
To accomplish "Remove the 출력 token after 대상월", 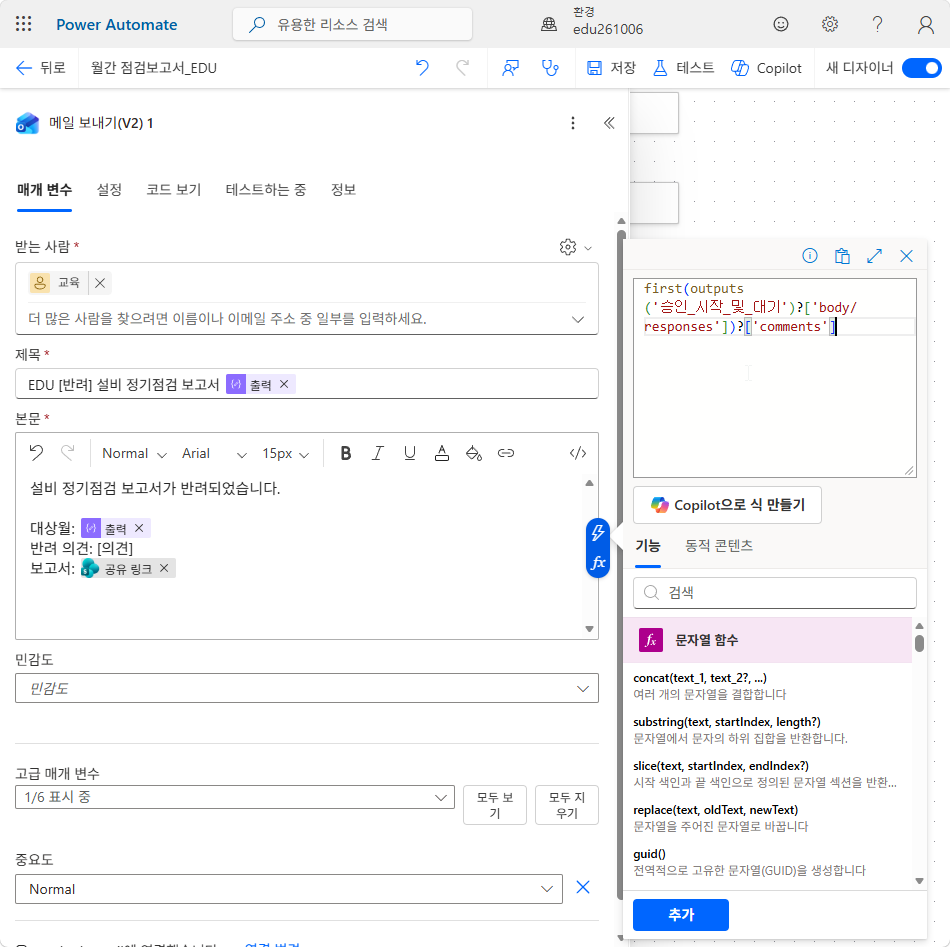I will (139, 528).
